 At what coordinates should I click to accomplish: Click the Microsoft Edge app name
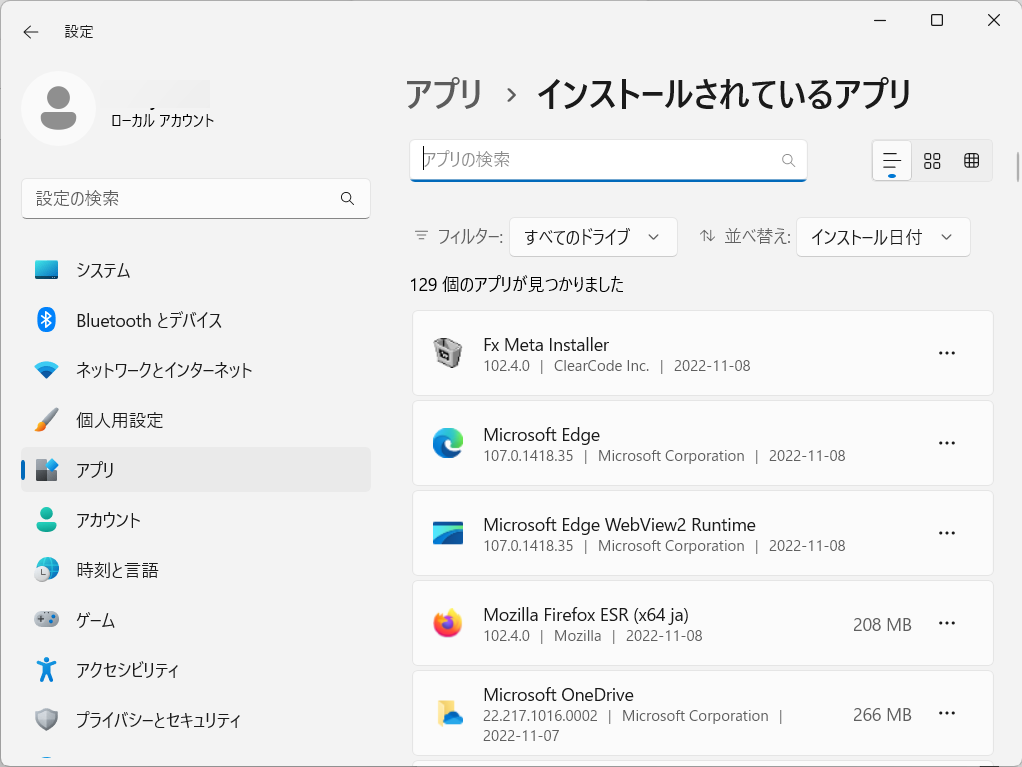542,435
